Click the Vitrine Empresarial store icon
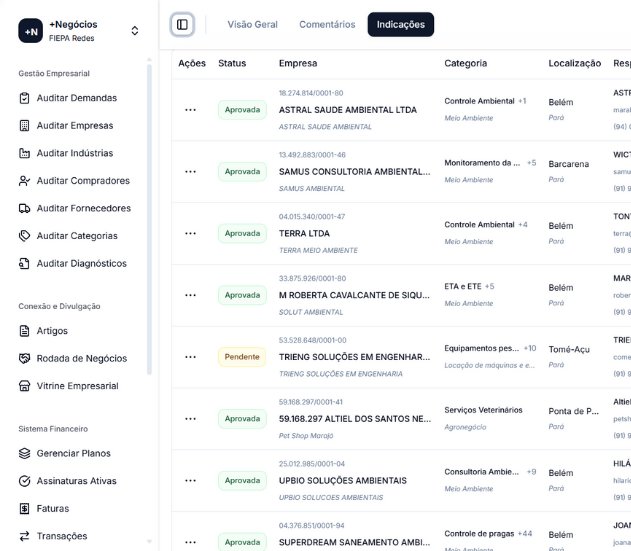The image size is (631, 551). [x=25, y=386]
